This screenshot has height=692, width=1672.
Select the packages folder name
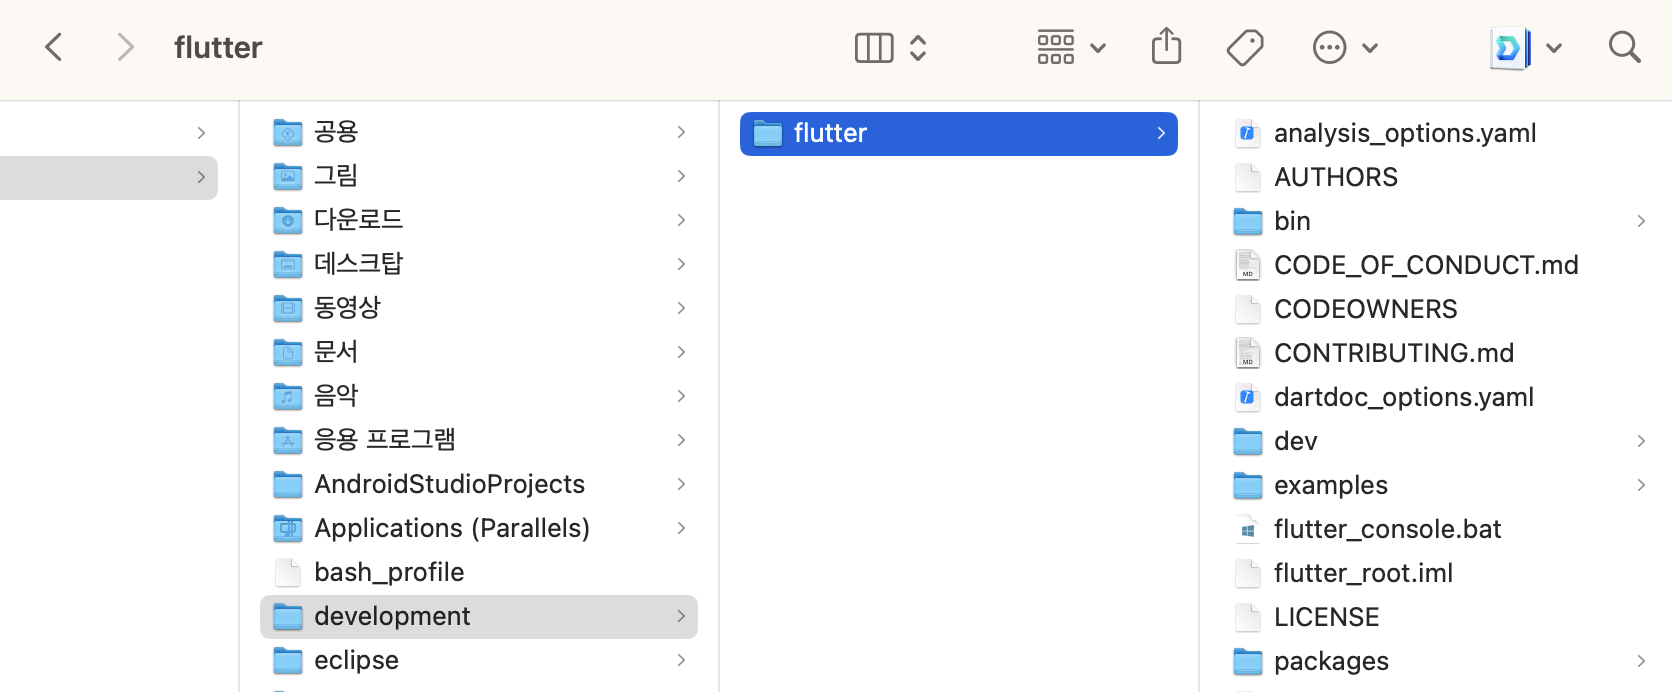[1331, 661]
